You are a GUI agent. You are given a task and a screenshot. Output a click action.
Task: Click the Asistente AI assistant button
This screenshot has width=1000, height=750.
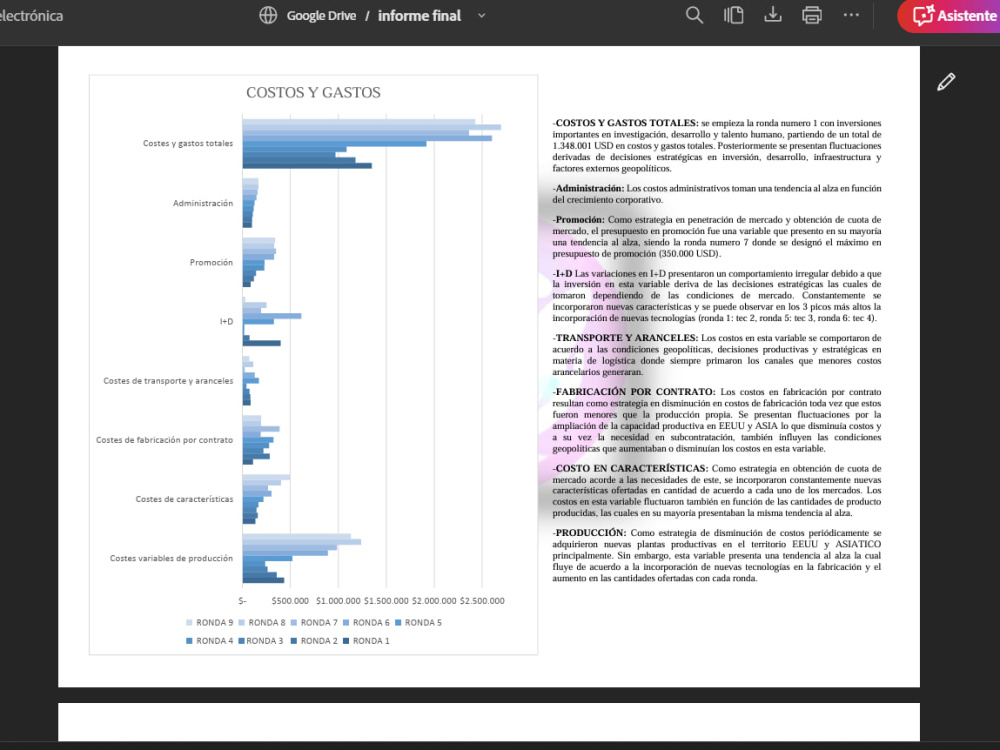(950, 15)
